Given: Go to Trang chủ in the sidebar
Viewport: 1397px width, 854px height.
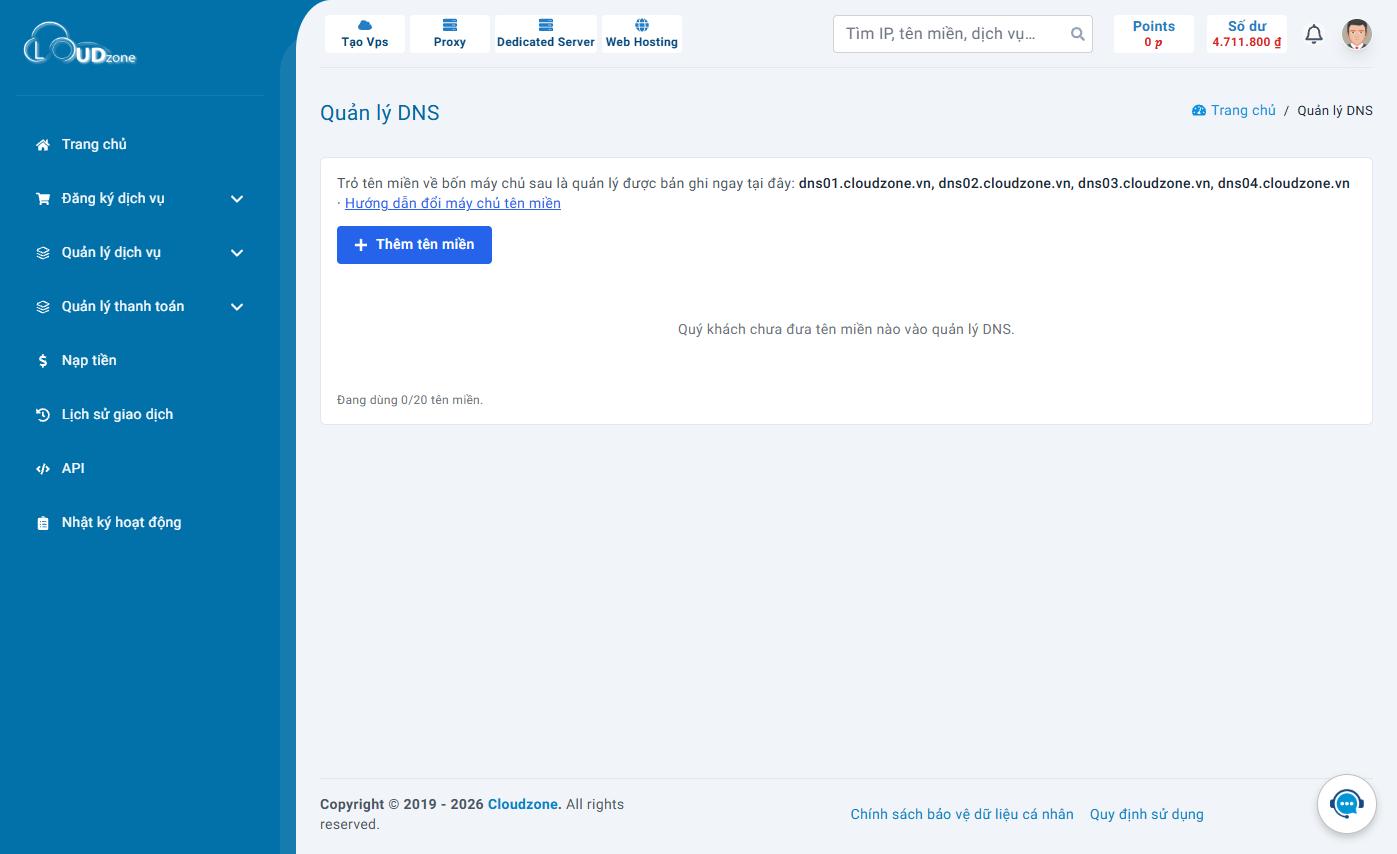Looking at the screenshot, I should (x=94, y=144).
